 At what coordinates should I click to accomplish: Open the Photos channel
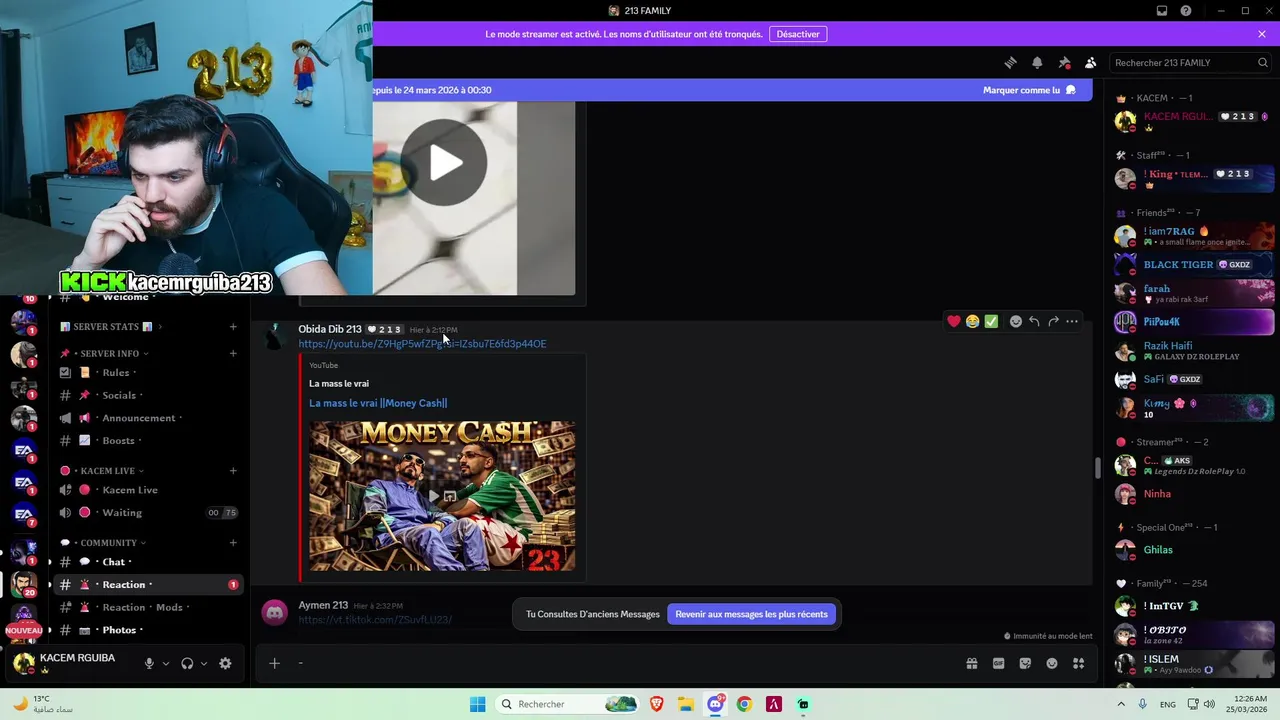pyautogui.click(x=150, y=630)
